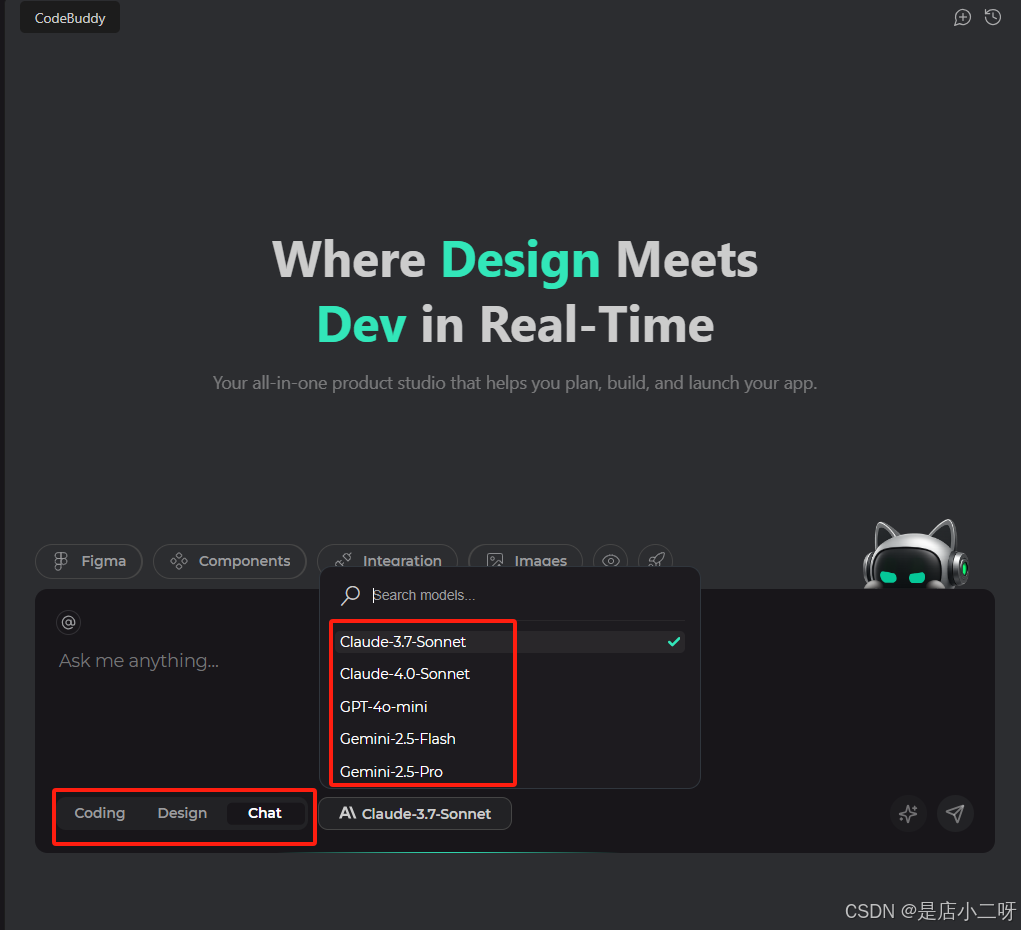Open the CodeBuddy tab

tap(70, 18)
